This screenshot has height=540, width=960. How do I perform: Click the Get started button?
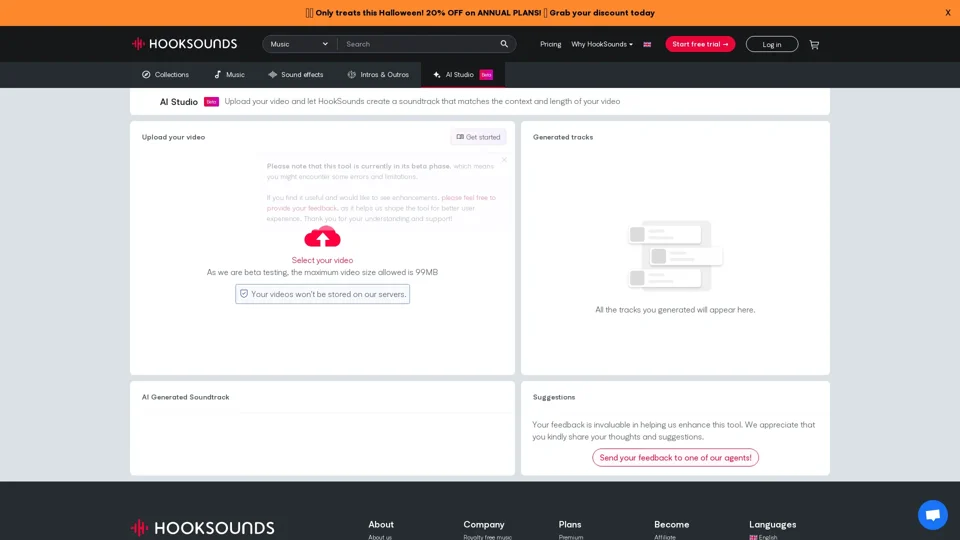coord(478,137)
